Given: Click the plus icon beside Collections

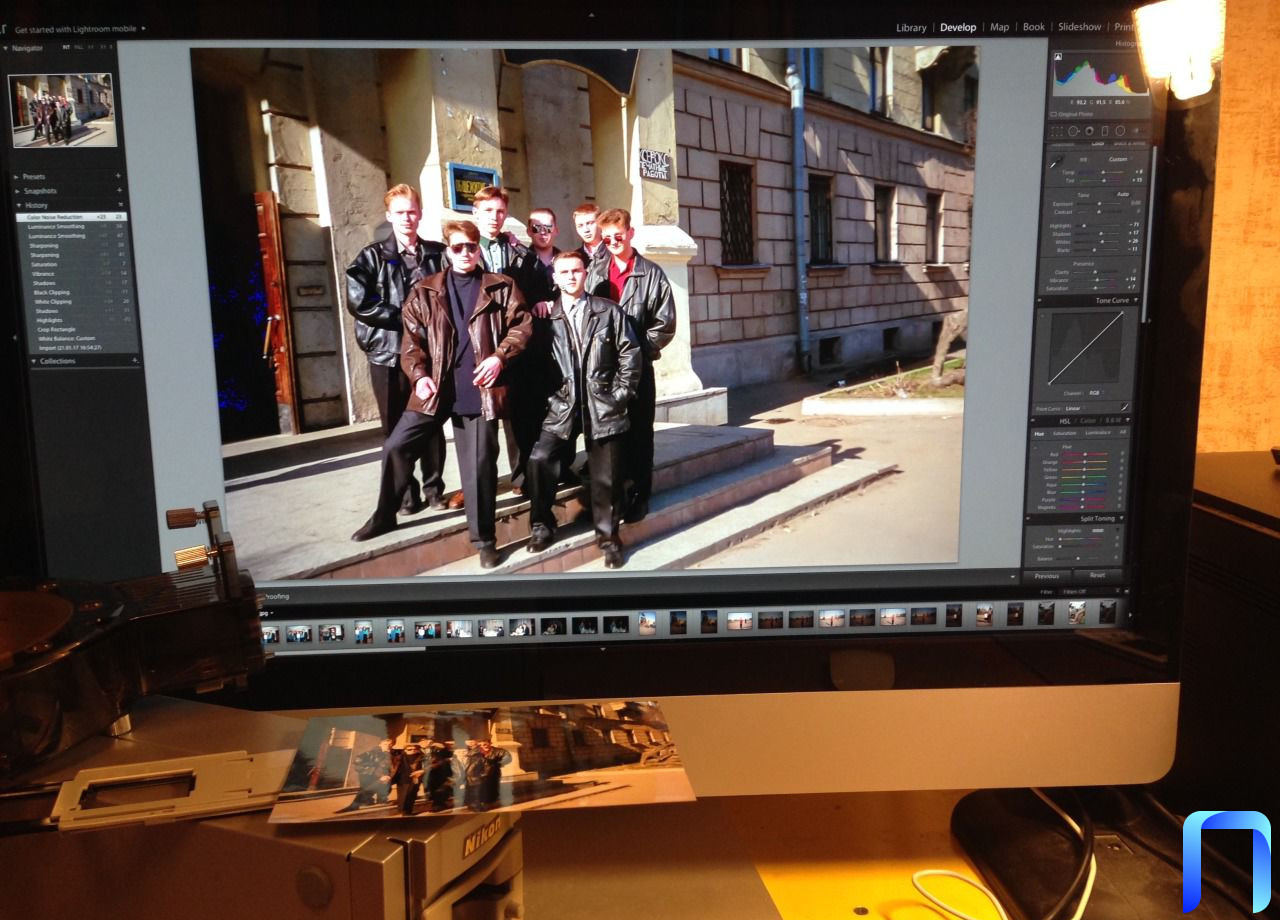Looking at the screenshot, I should click(x=135, y=359).
